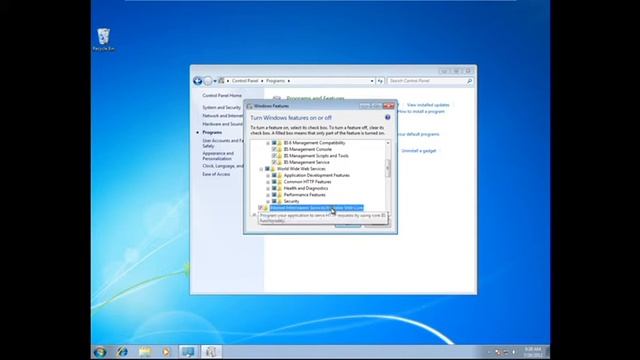Click the World Wide Web Services folder icon
640x360 pixels.
(273, 169)
